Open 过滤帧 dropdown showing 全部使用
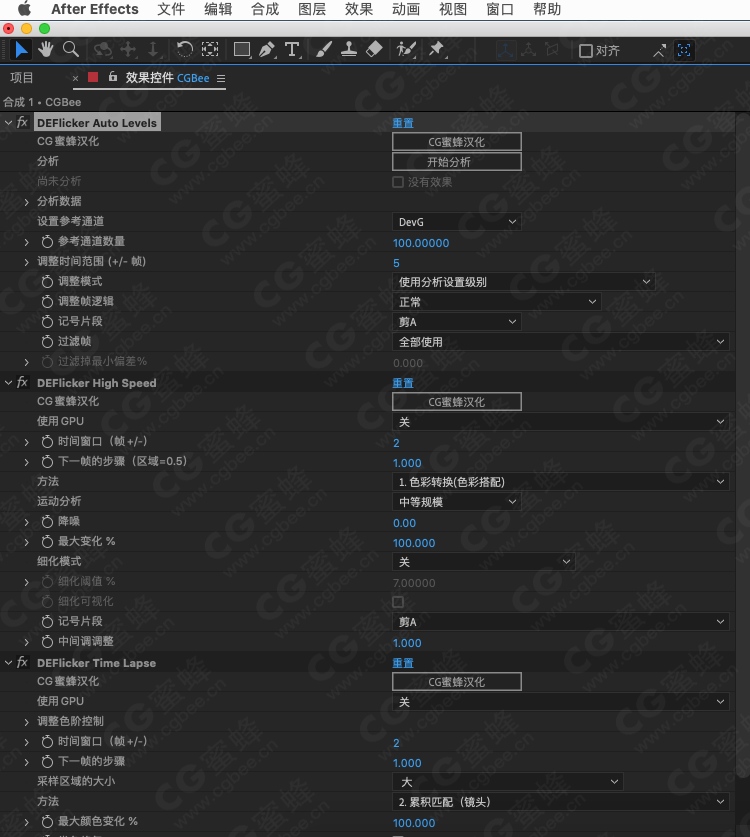This screenshot has height=837, width=750. (561, 342)
